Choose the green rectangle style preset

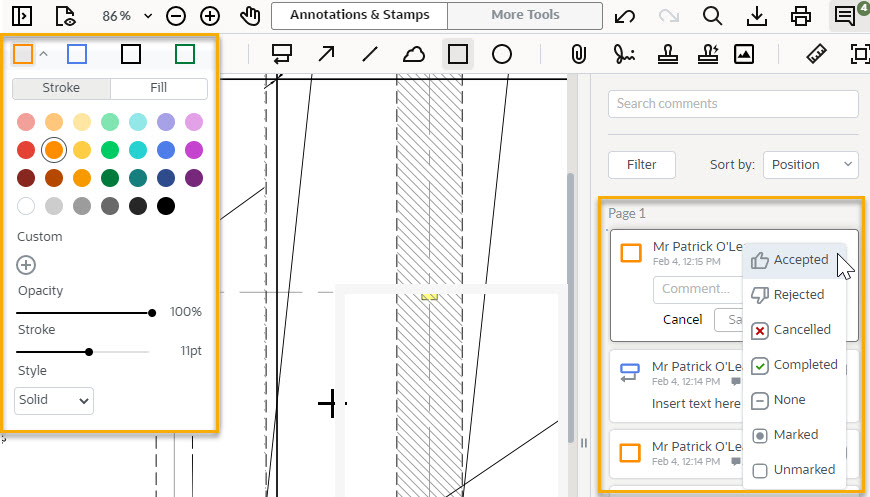185,54
